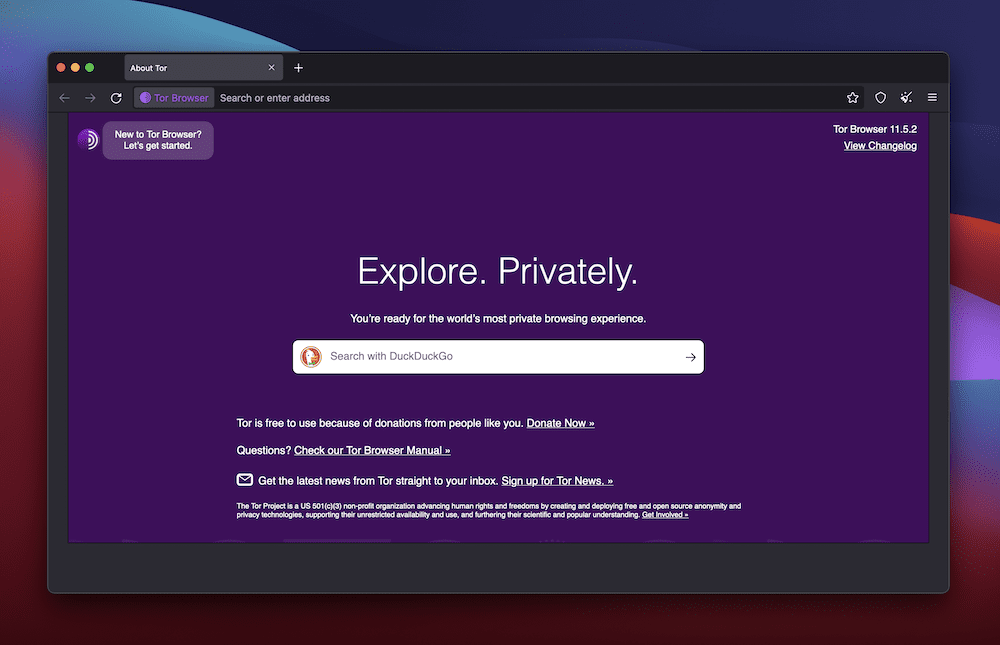The width and height of the screenshot is (1000, 645).
Task: Click Sign up for Tor News
Action: [557, 480]
